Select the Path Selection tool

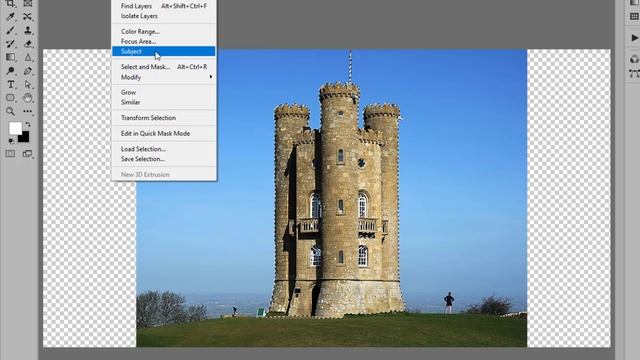click(x=27, y=84)
